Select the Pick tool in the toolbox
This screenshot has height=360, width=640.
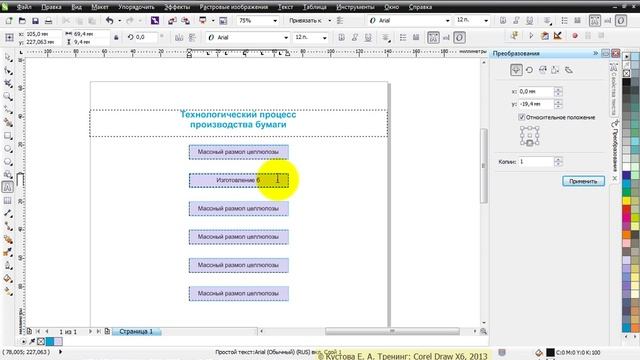pyautogui.click(x=8, y=57)
